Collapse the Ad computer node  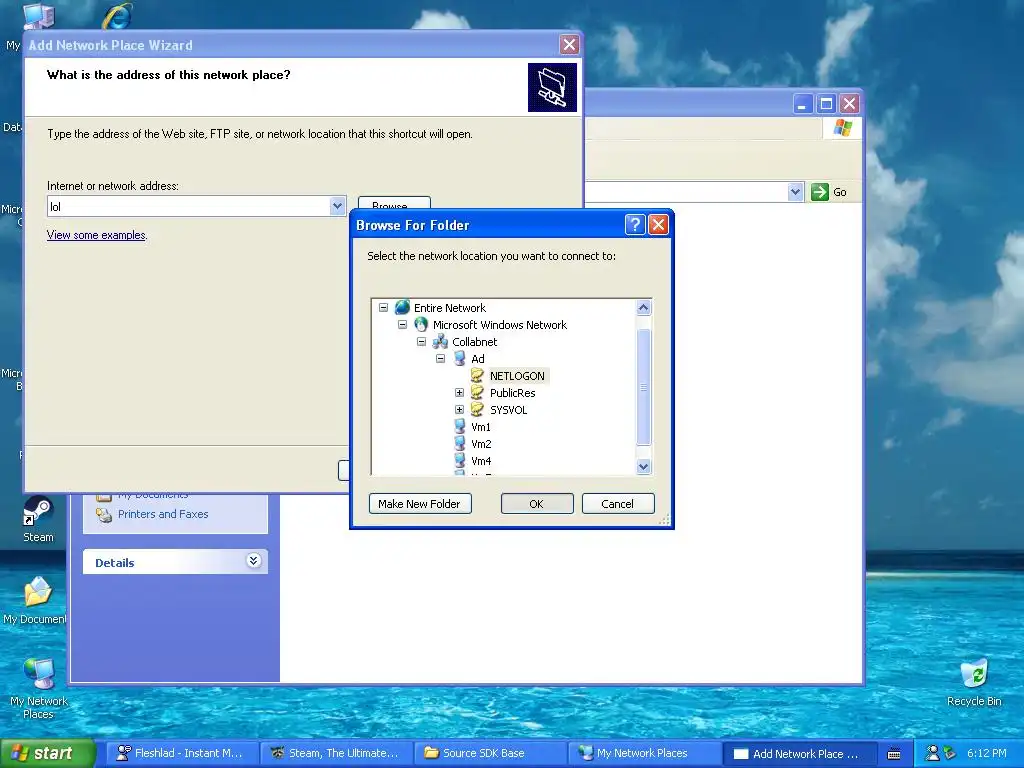(440, 359)
